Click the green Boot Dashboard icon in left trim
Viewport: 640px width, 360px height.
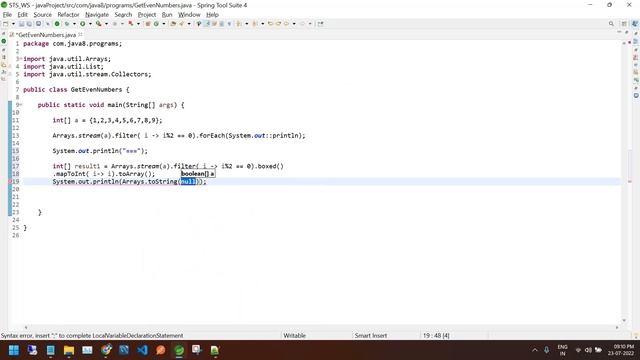pyautogui.click(x=4, y=41)
